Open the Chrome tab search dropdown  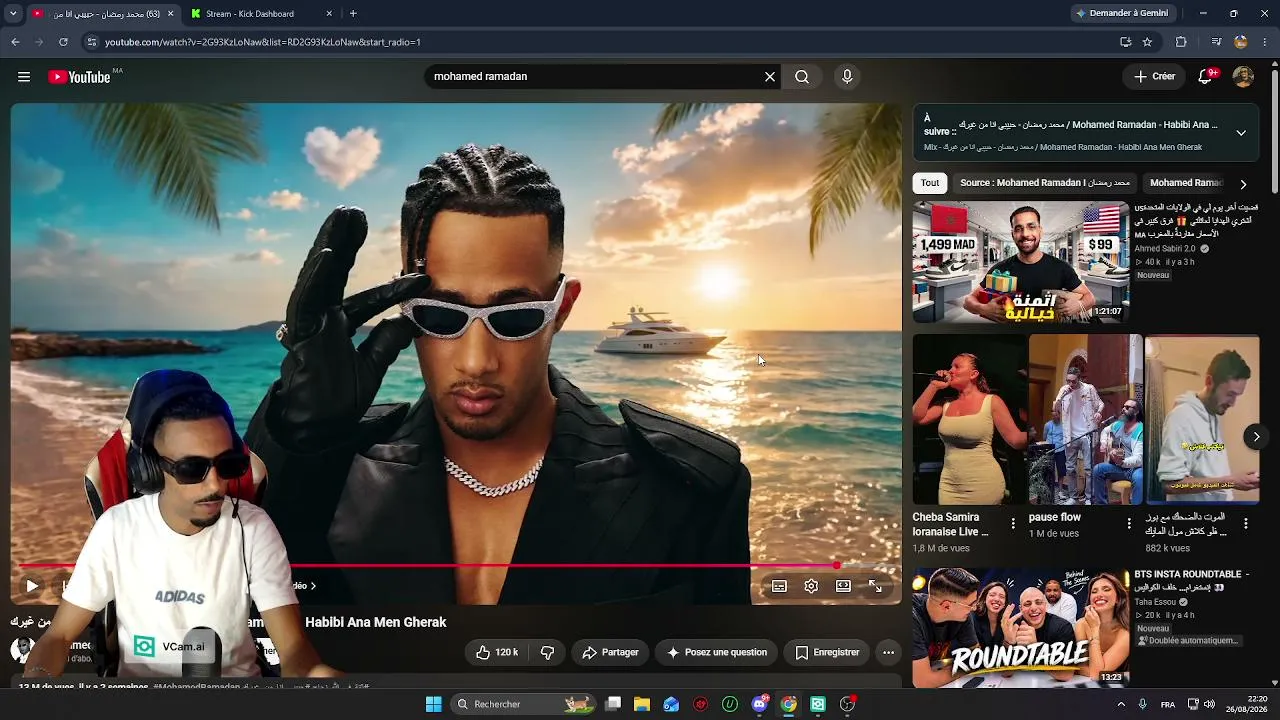(13, 14)
